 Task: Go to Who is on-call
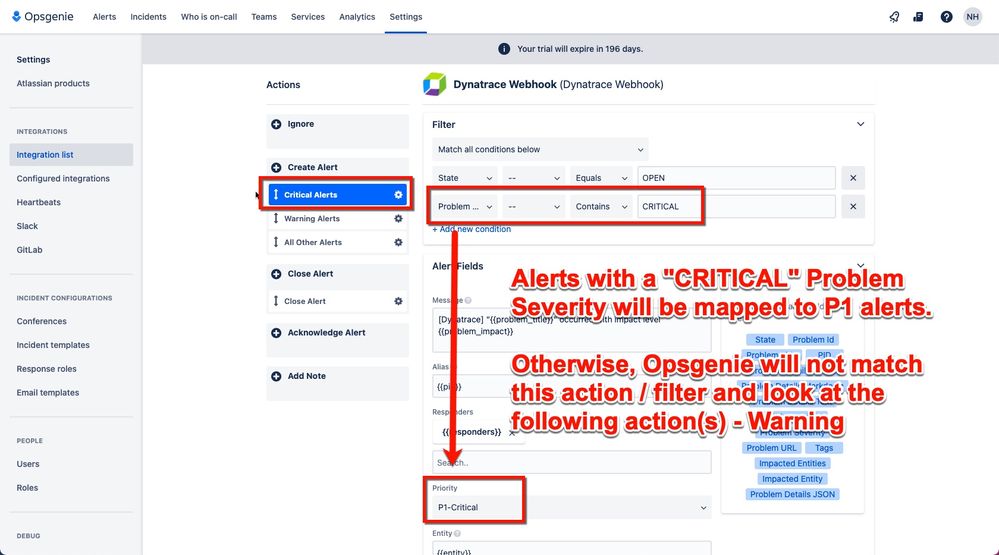(209, 17)
